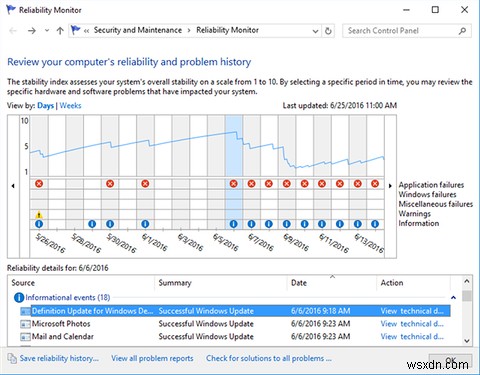
Task: Move the chart to later dates with right arrow
Action: tap(390, 186)
